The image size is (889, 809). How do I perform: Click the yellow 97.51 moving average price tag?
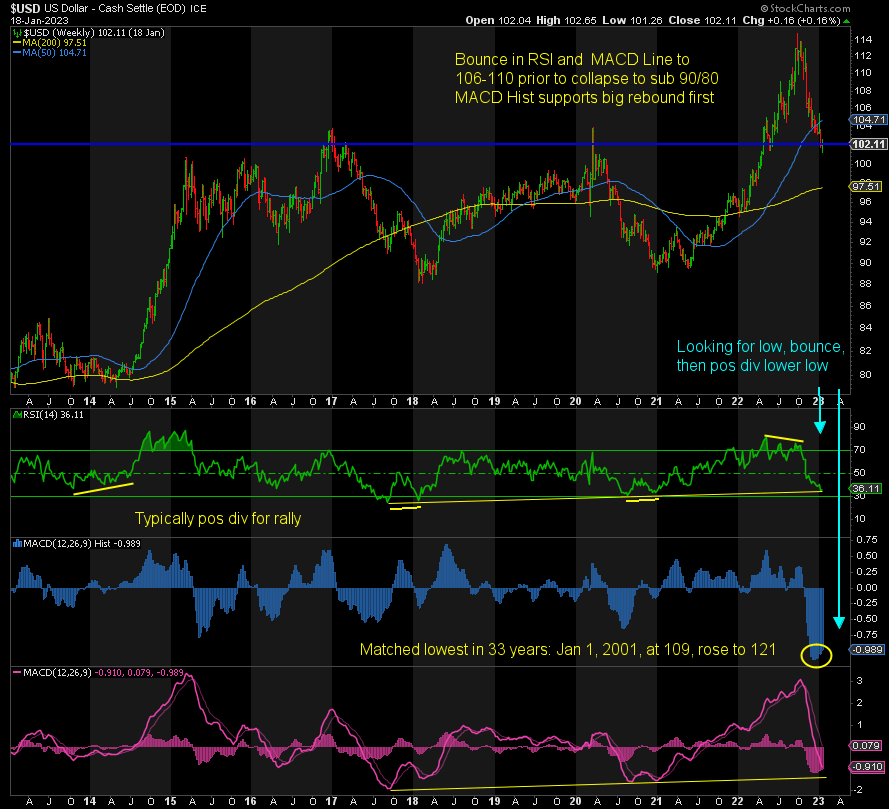(x=864, y=186)
